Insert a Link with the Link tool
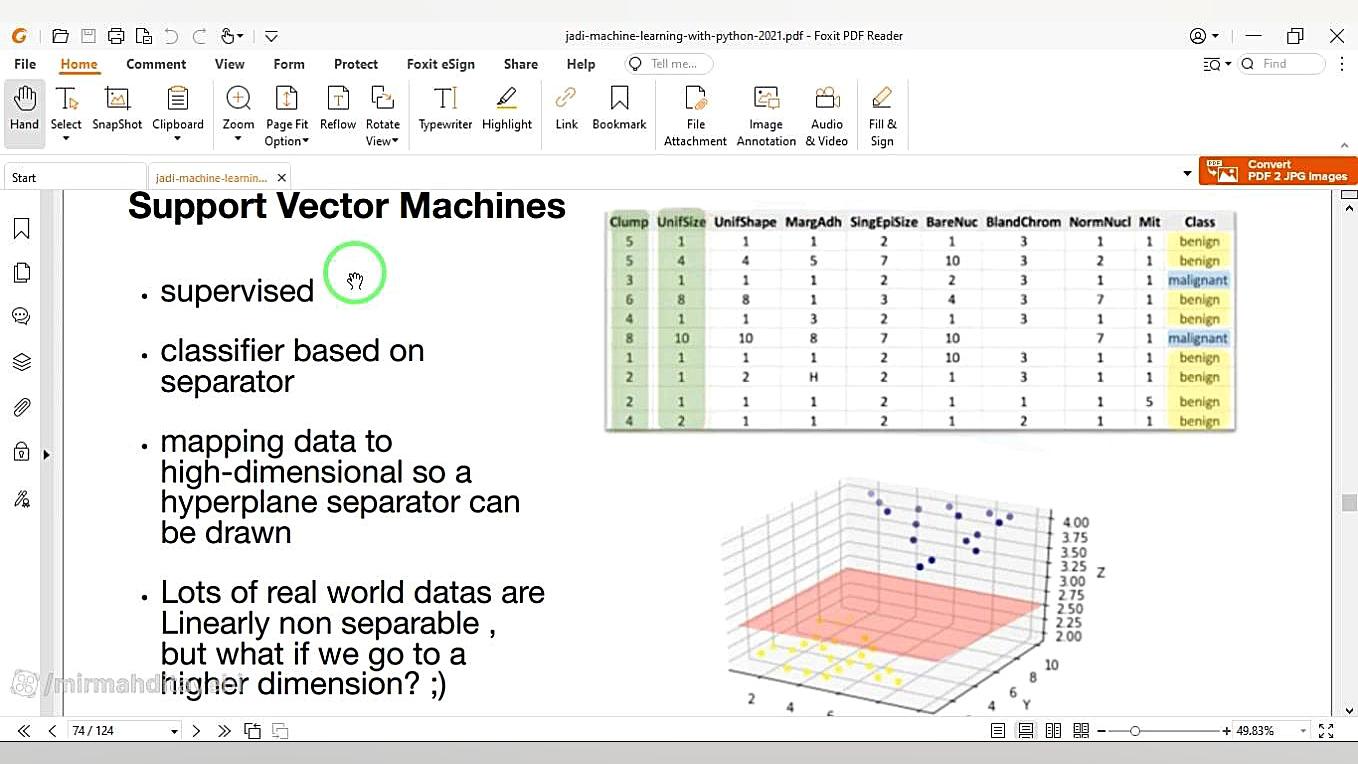Viewport: 1358px width, 764px height. [566, 110]
